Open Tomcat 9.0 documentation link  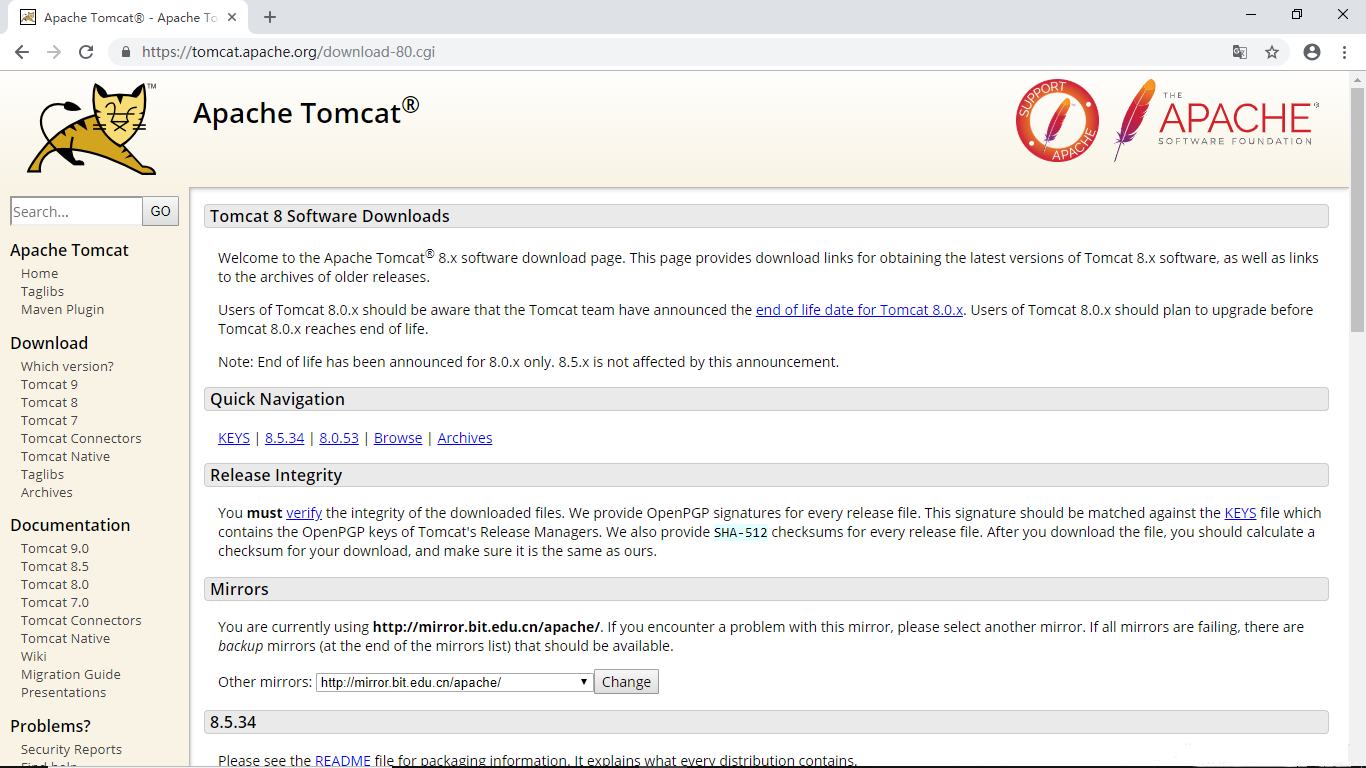pos(55,548)
